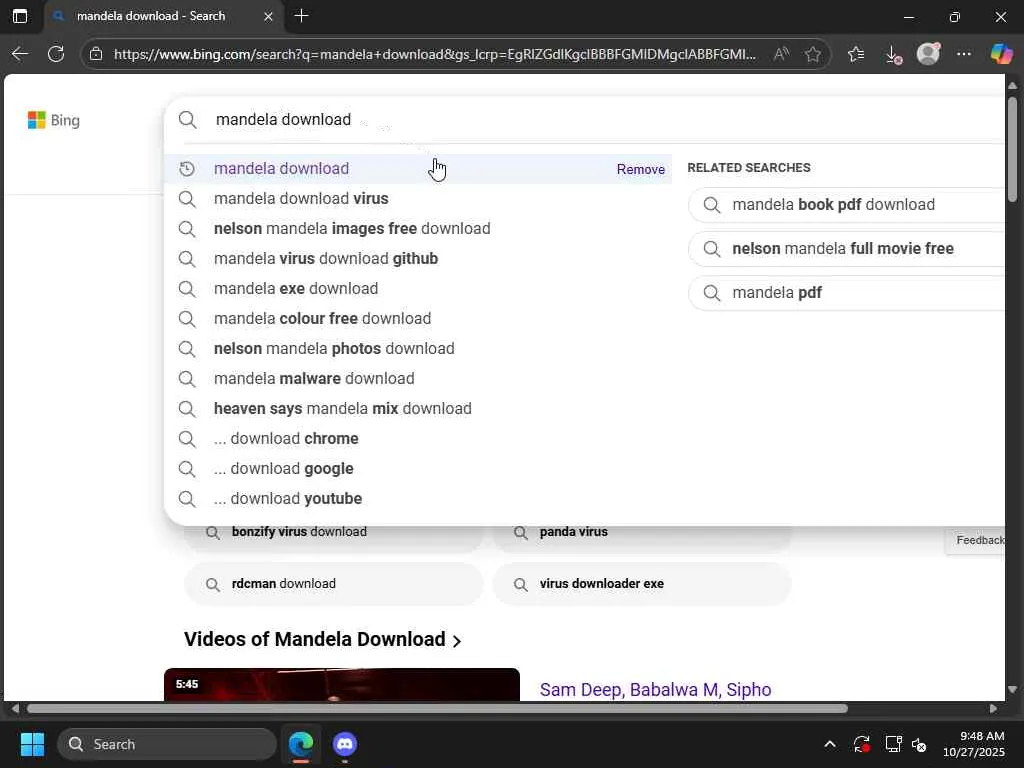Screen dimensions: 1024x768
Task: Select mandela colour free download suggestion
Action: click(x=418, y=319)
